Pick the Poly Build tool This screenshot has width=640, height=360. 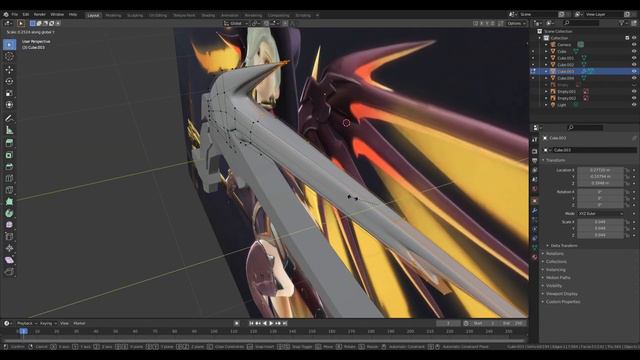pyautogui.click(x=9, y=202)
